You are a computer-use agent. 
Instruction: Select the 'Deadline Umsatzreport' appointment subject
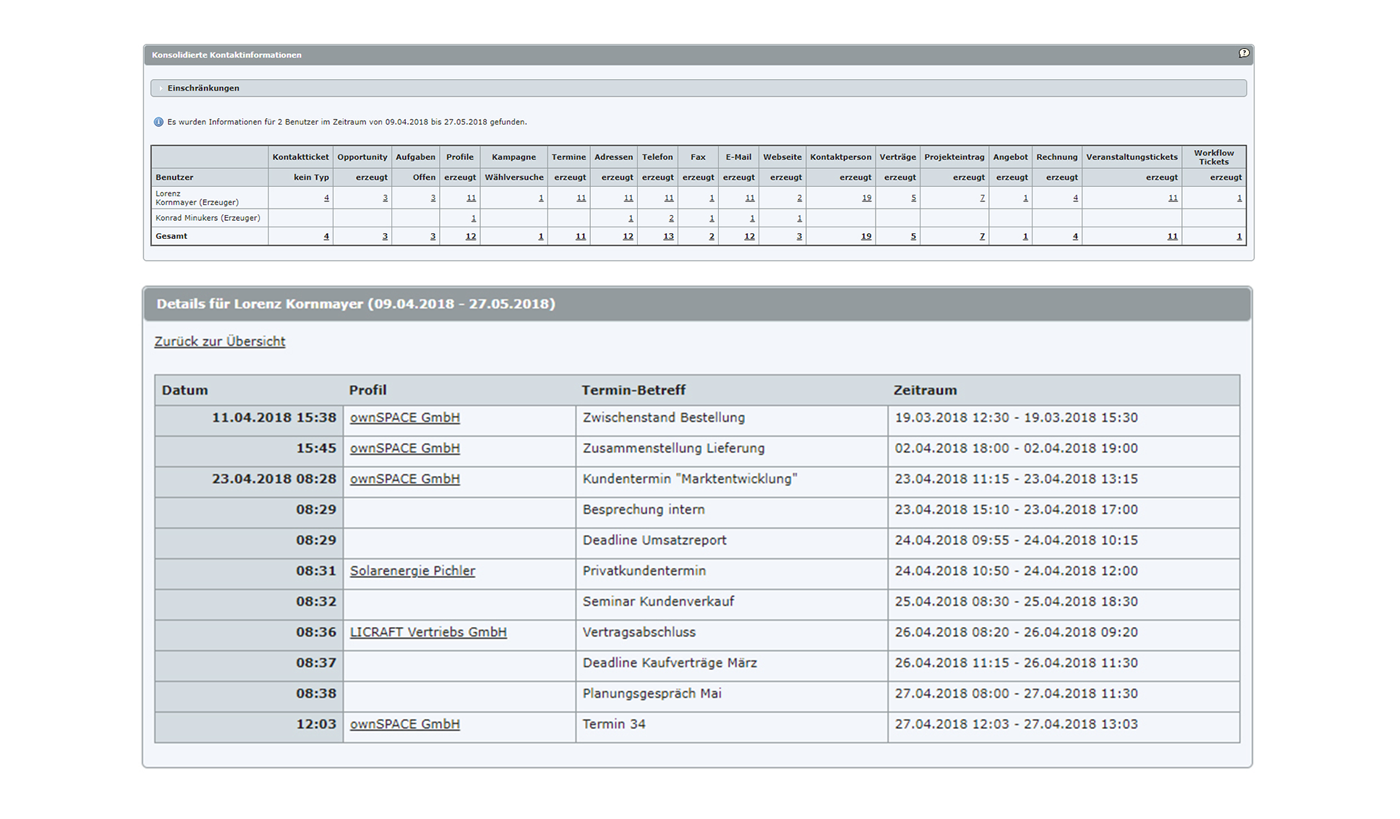[655, 541]
